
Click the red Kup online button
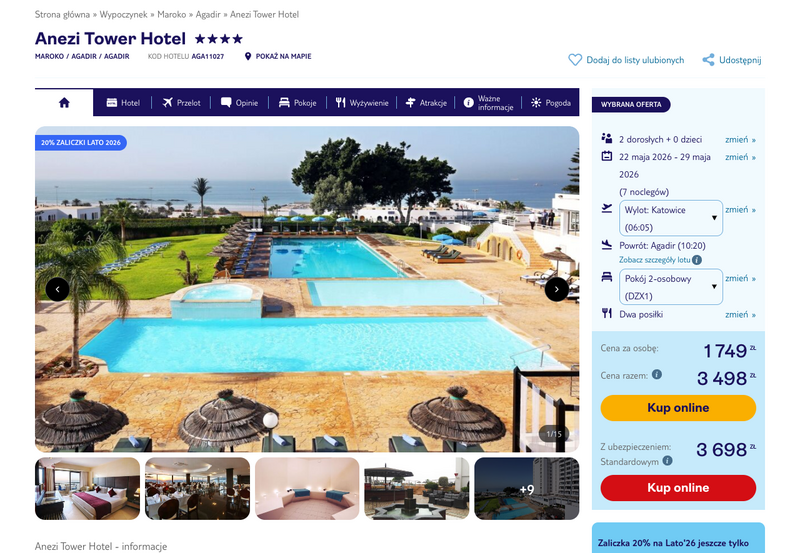(x=678, y=488)
